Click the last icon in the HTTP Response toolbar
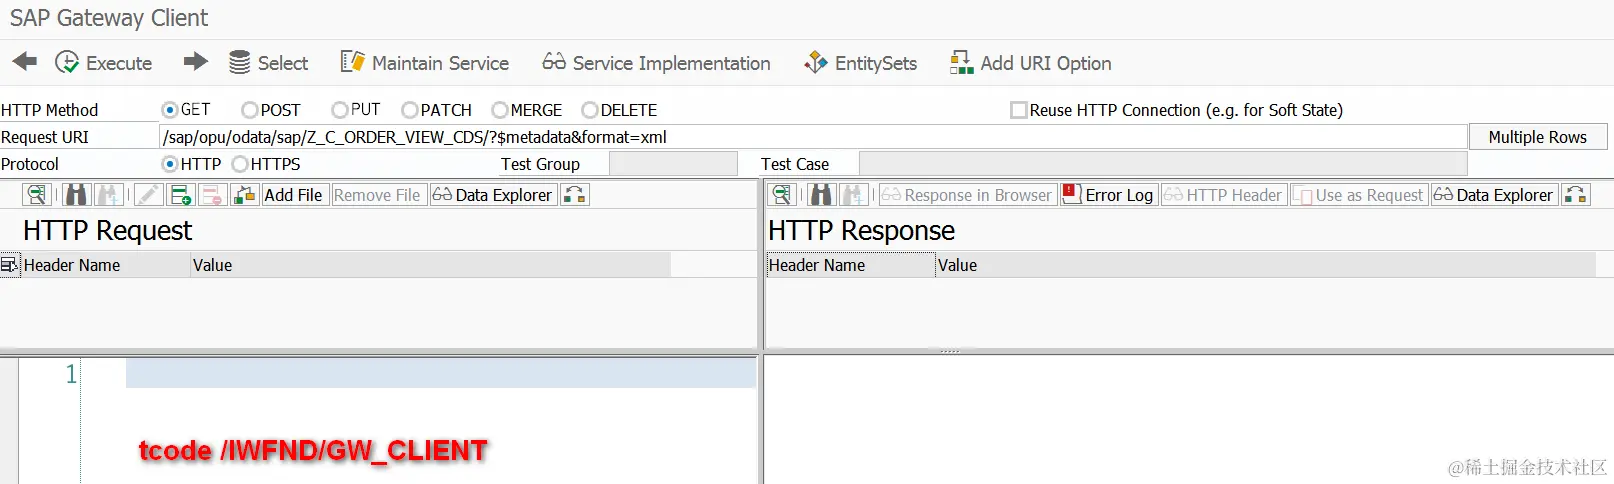This screenshot has width=1614, height=484. point(1576,195)
